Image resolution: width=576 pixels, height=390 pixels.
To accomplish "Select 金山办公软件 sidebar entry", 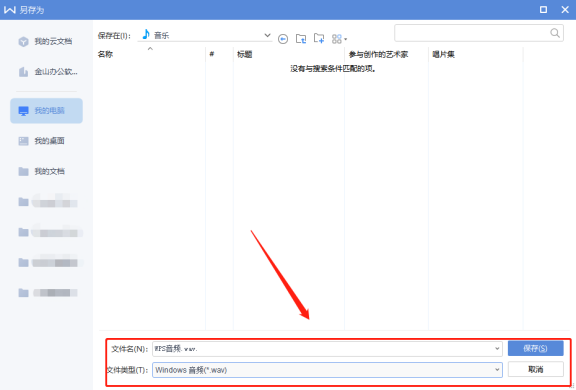I will pos(46,72).
